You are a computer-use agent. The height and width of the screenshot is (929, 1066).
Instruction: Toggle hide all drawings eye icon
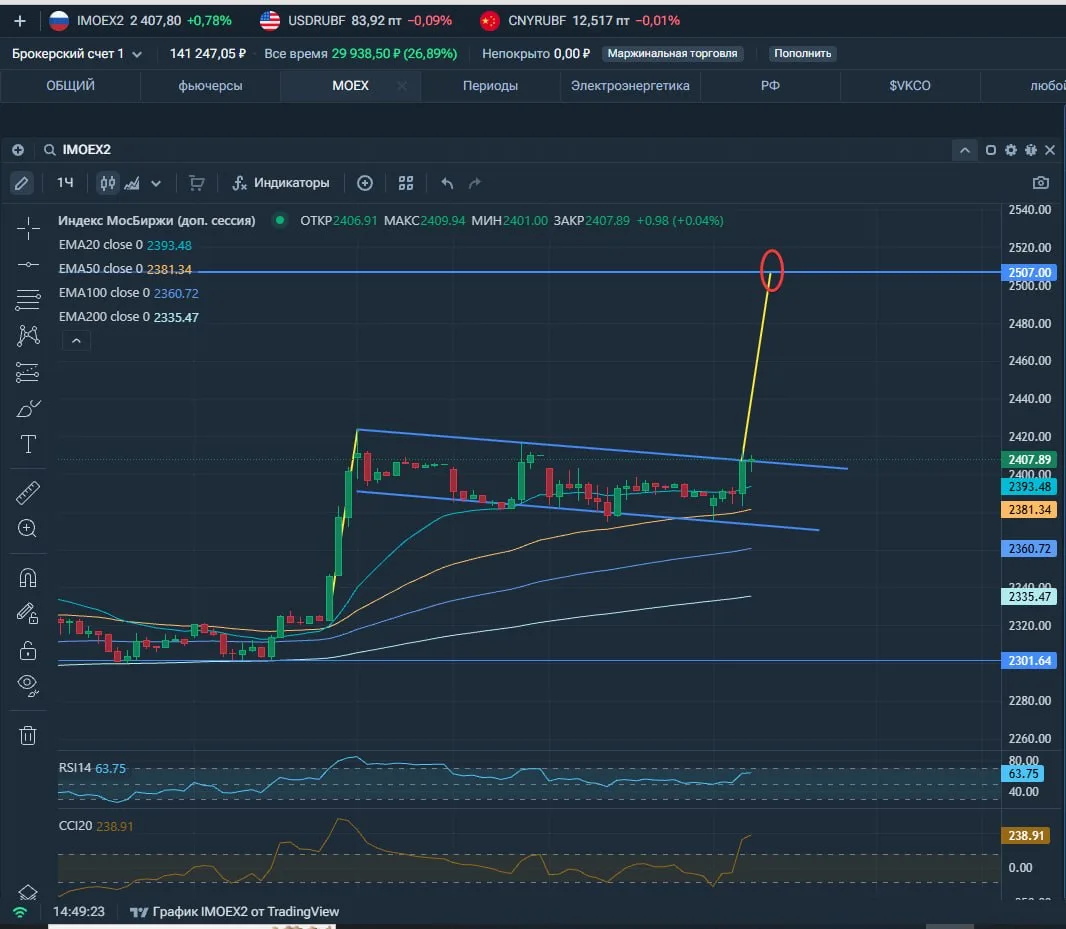28,686
